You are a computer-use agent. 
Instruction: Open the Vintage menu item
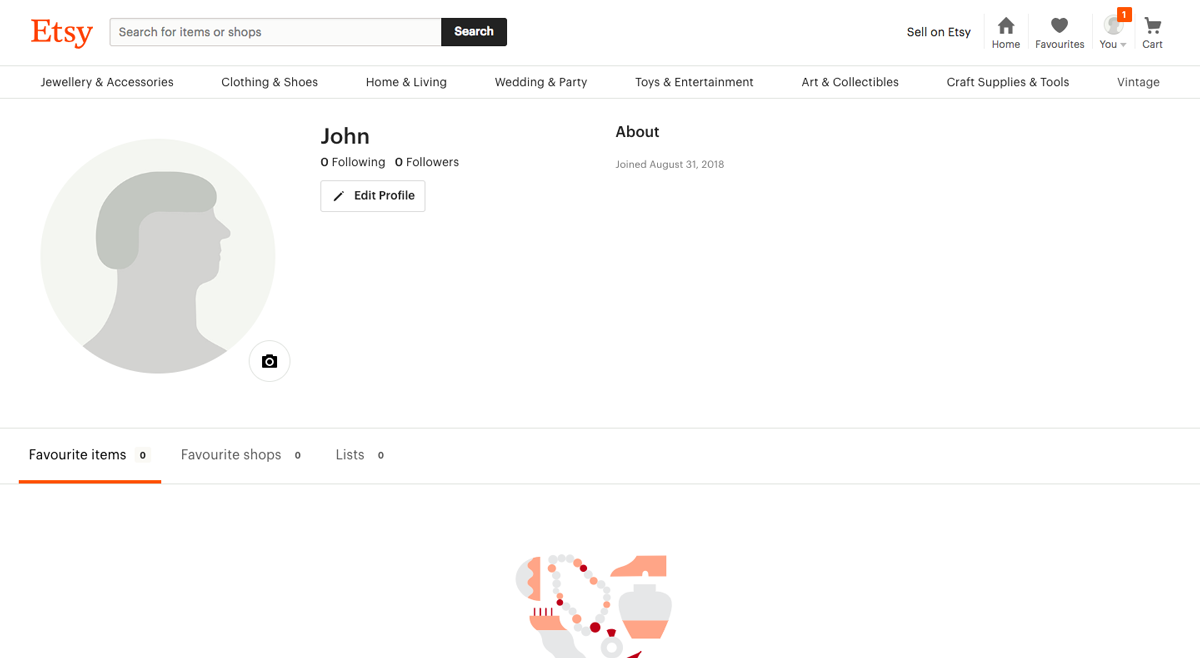[1138, 82]
